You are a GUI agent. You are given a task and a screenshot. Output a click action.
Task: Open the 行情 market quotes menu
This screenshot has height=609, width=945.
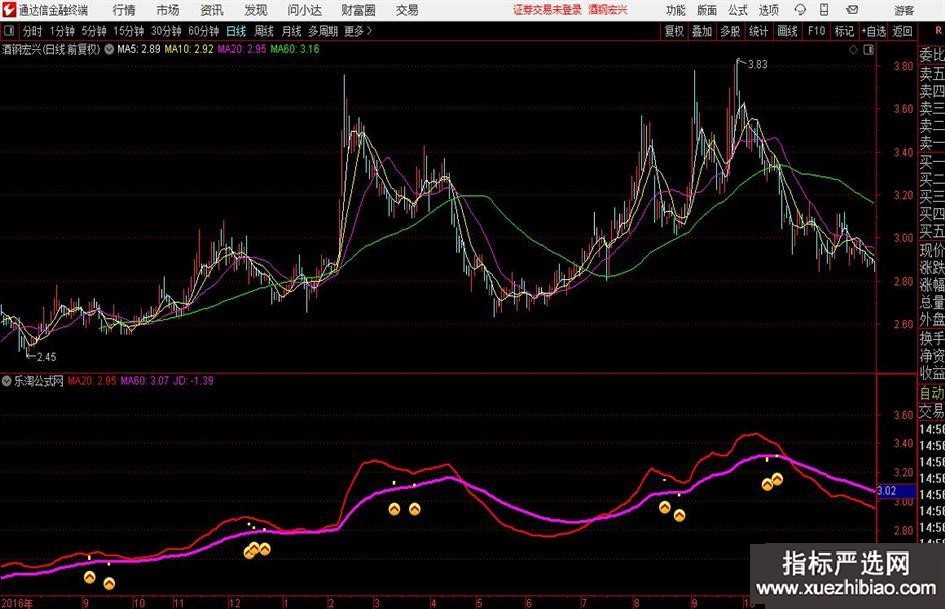click(125, 10)
